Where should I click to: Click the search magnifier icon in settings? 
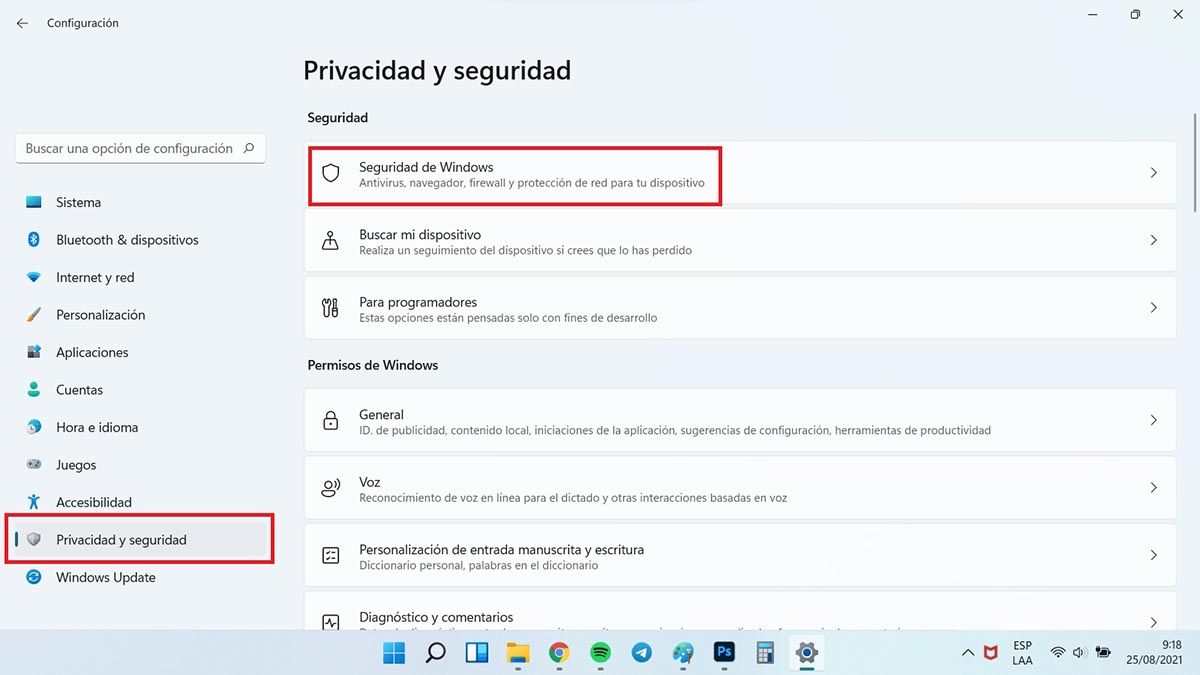249,148
